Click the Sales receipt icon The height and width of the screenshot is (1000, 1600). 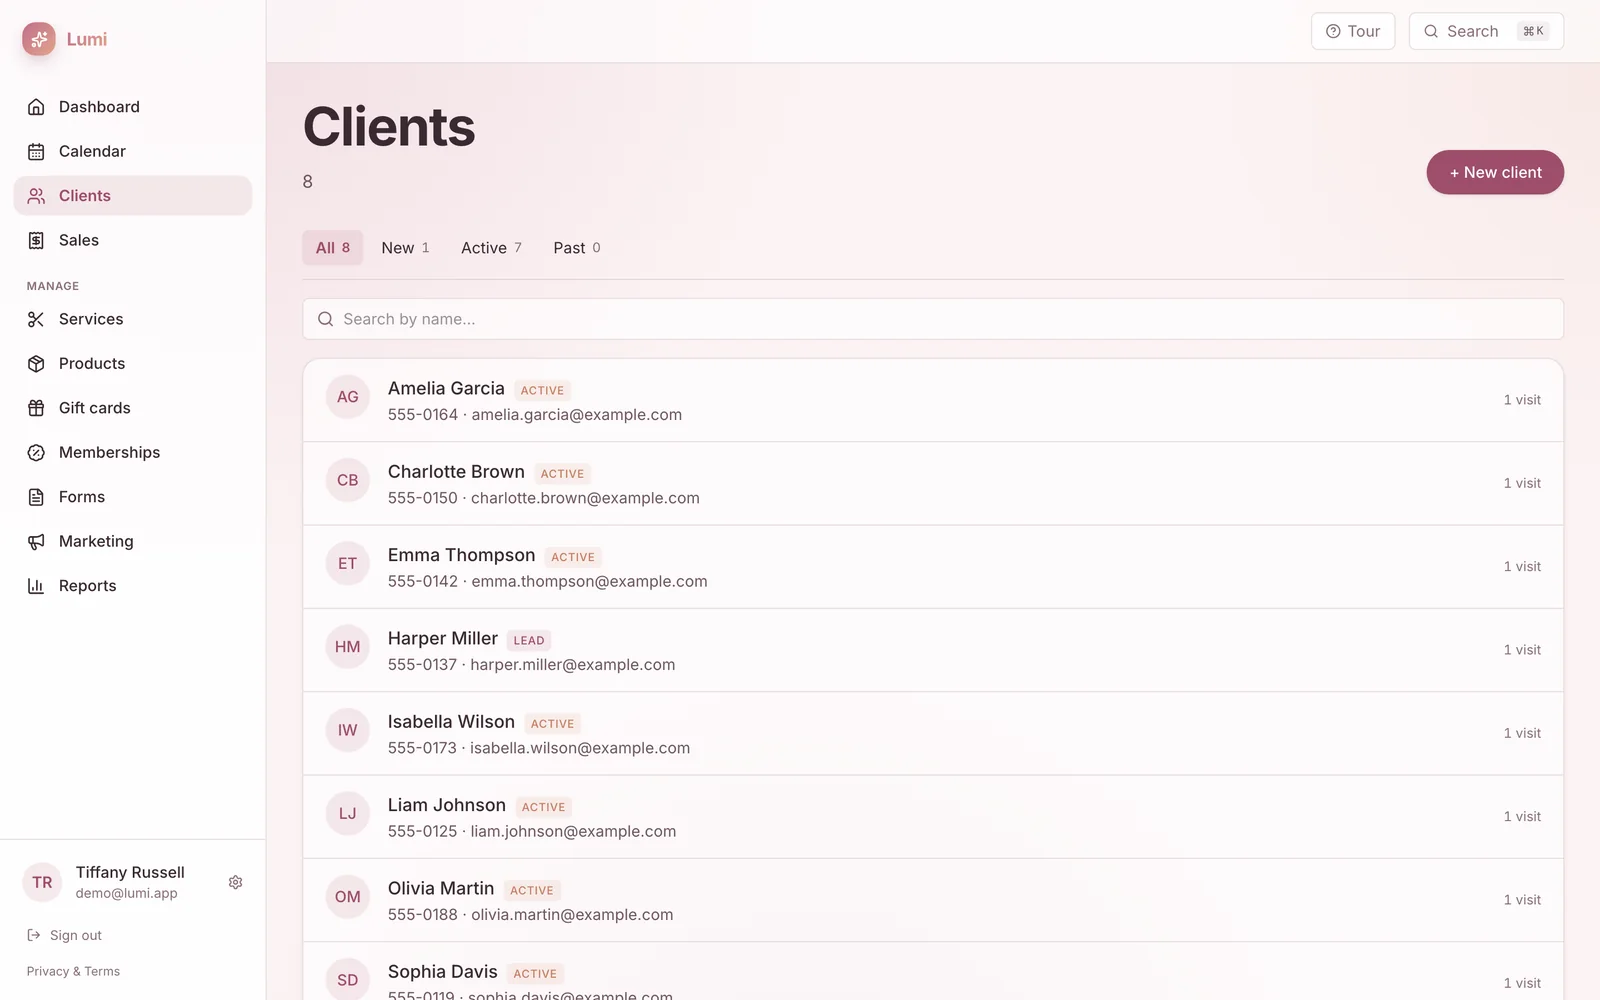click(36, 240)
